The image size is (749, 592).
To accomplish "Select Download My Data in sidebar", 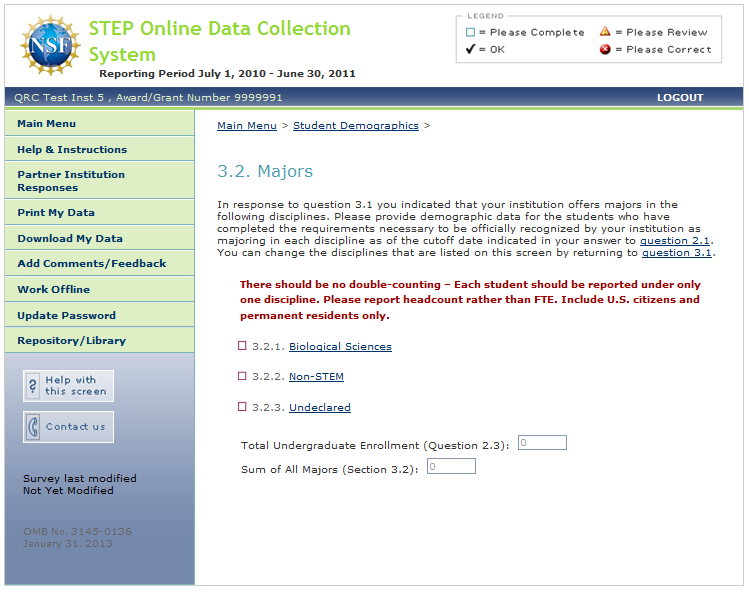I will click(x=70, y=239).
